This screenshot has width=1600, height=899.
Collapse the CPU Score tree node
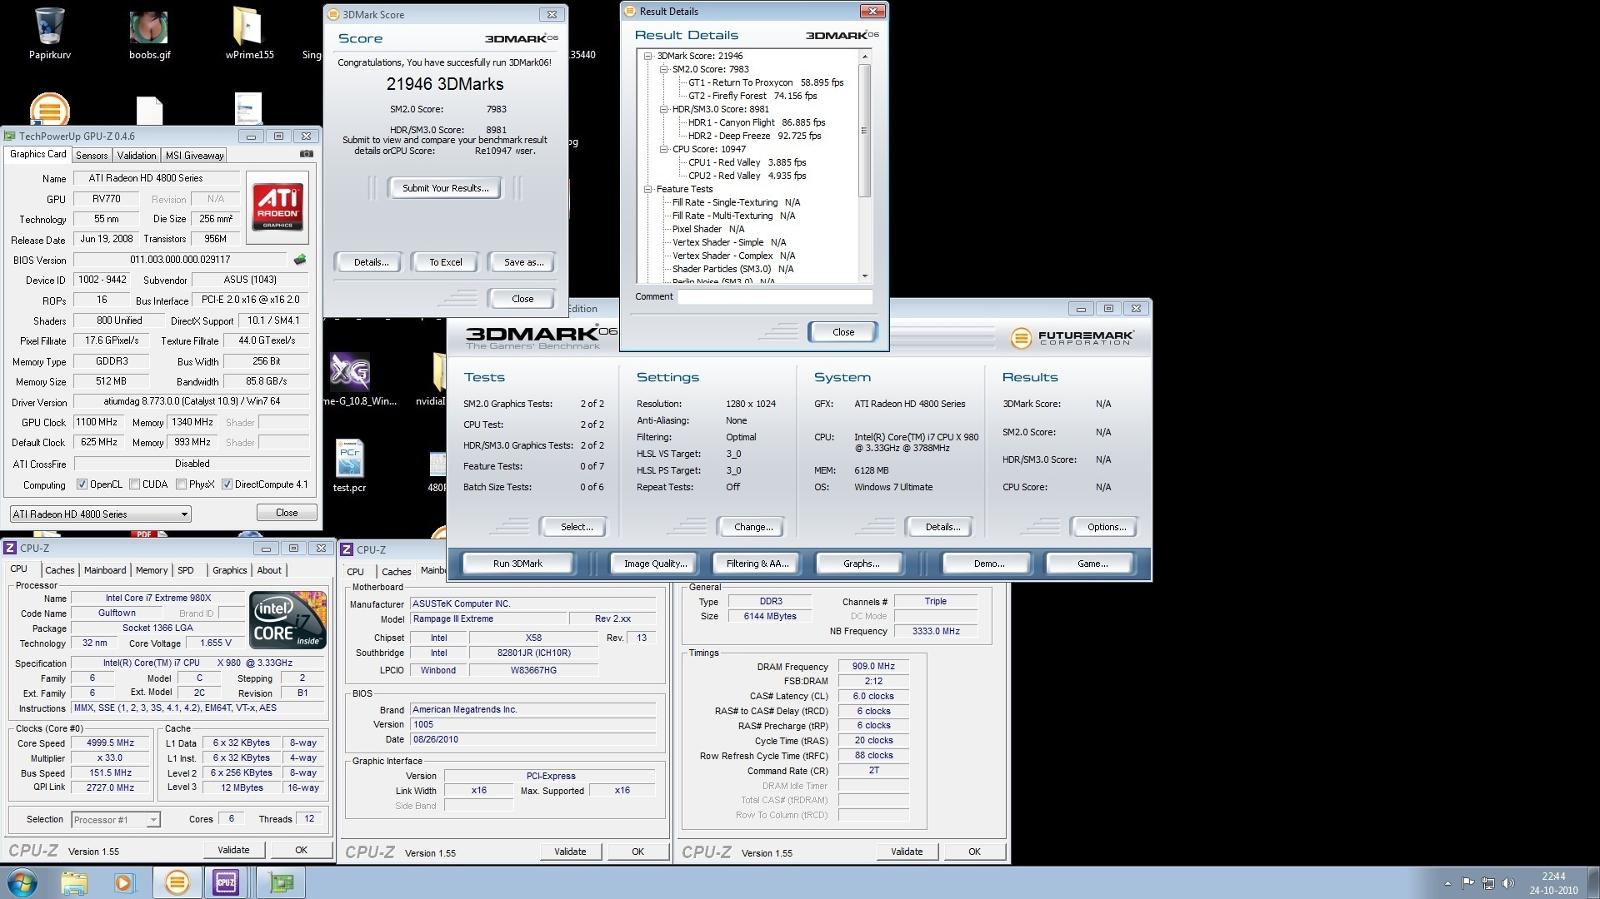point(663,149)
